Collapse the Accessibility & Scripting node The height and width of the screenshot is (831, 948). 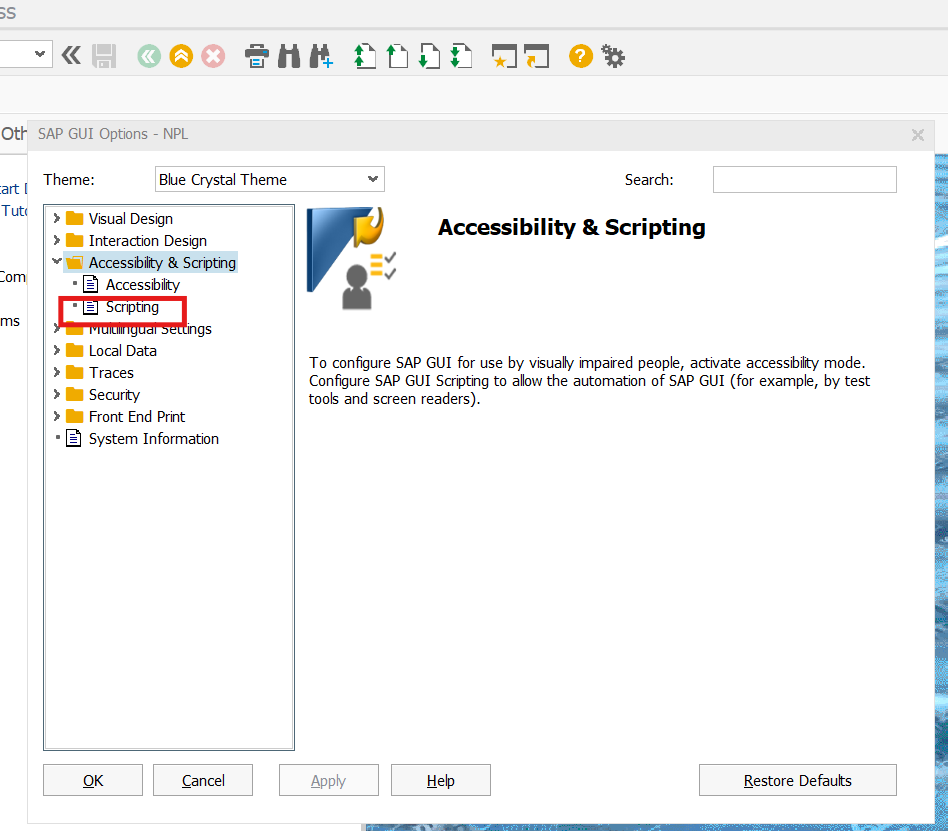pos(57,262)
